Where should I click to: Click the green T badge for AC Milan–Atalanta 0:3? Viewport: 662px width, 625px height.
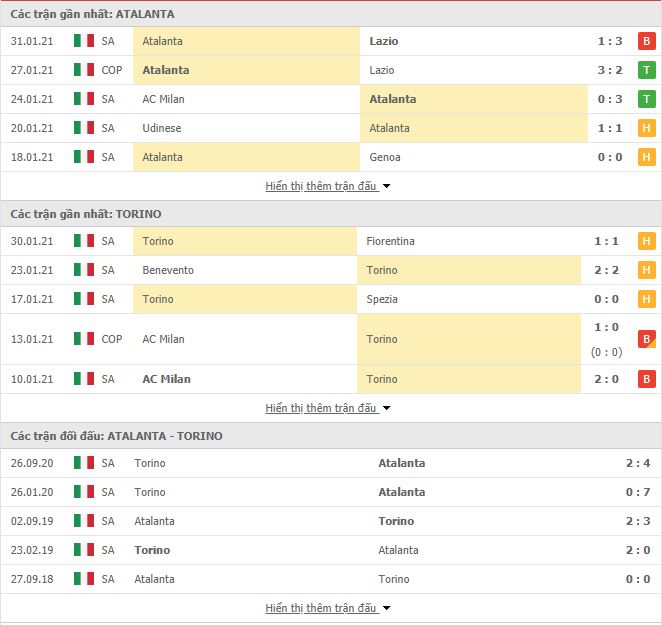646,99
